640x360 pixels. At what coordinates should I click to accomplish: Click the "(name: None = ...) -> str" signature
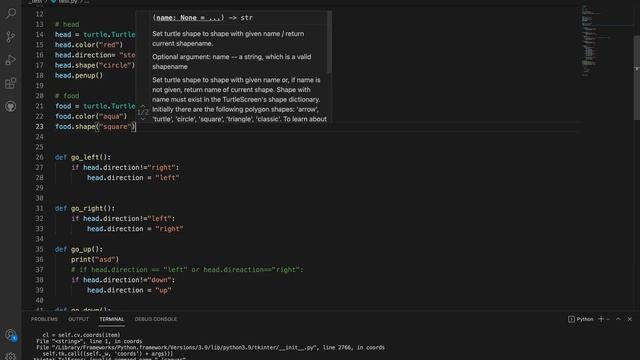coord(203,18)
